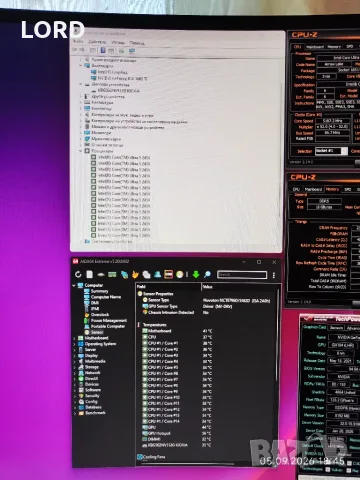Select Power Management in AIDA64 tree
This screenshot has width=360, height=480.
pos(109,320)
